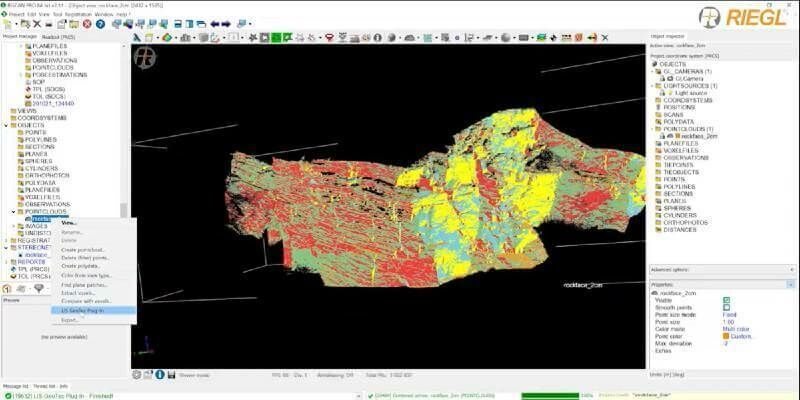The image size is (800, 400).
Task: Click the yellow arrow icon near toolbar end
Action: click(592, 37)
